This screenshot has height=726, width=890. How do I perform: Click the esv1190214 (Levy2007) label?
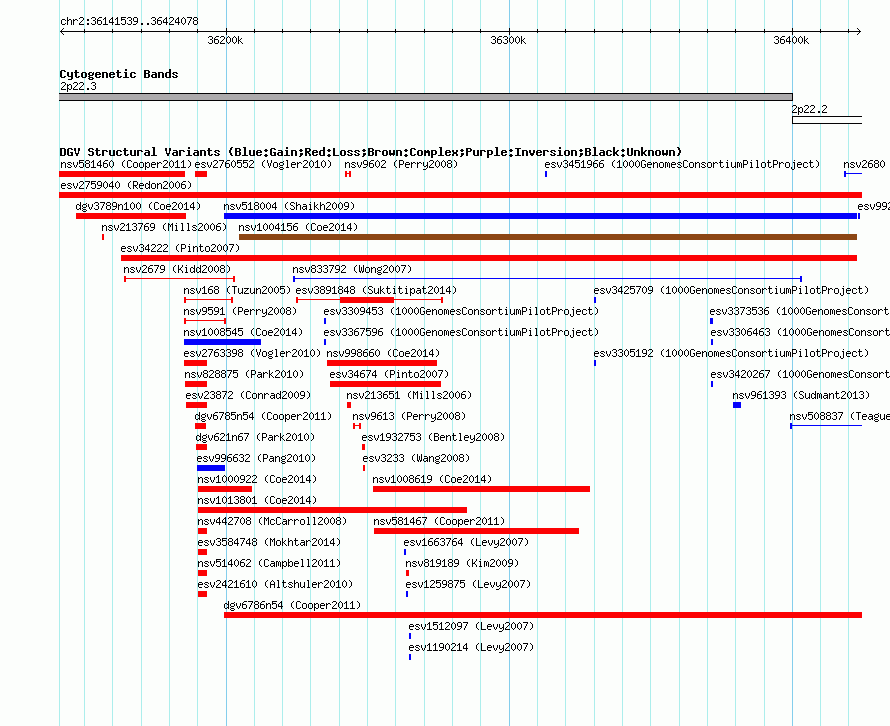pos(471,648)
